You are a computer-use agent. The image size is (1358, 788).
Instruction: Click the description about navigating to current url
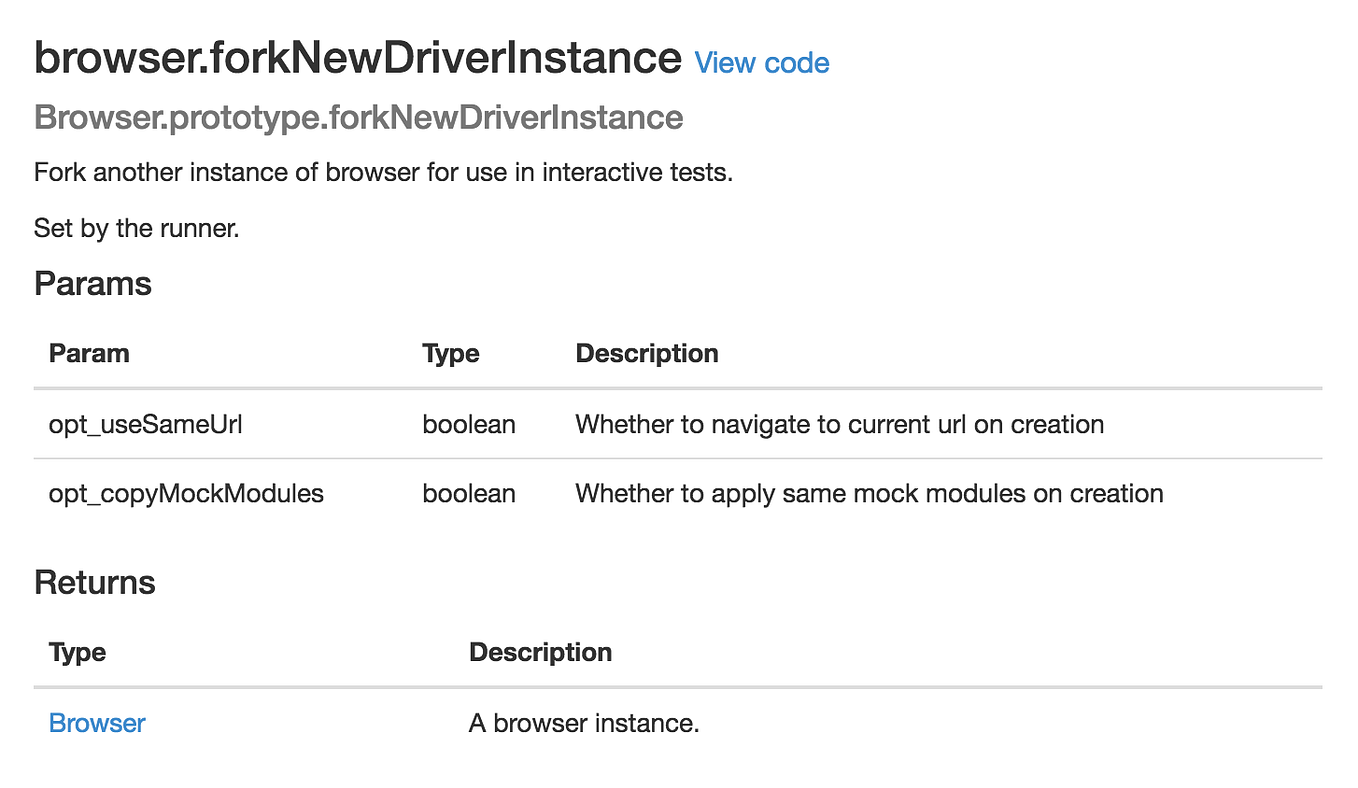pyautogui.click(x=839, y=424)
